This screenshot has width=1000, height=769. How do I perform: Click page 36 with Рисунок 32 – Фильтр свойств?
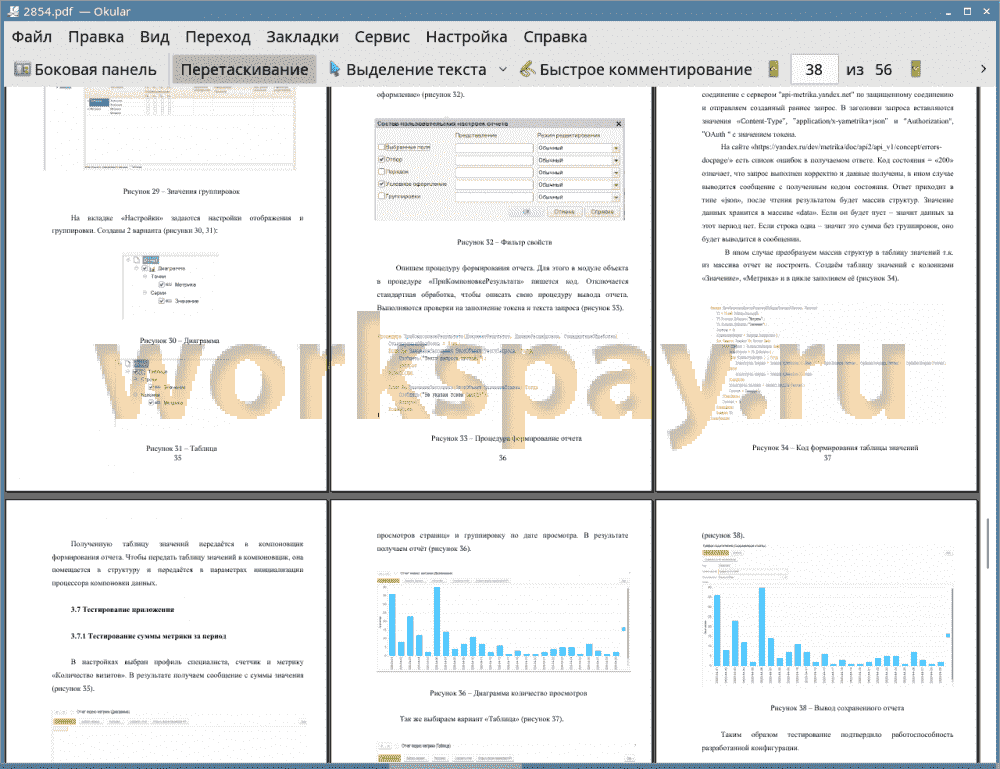pyautogui.click(x=491, y=289)
